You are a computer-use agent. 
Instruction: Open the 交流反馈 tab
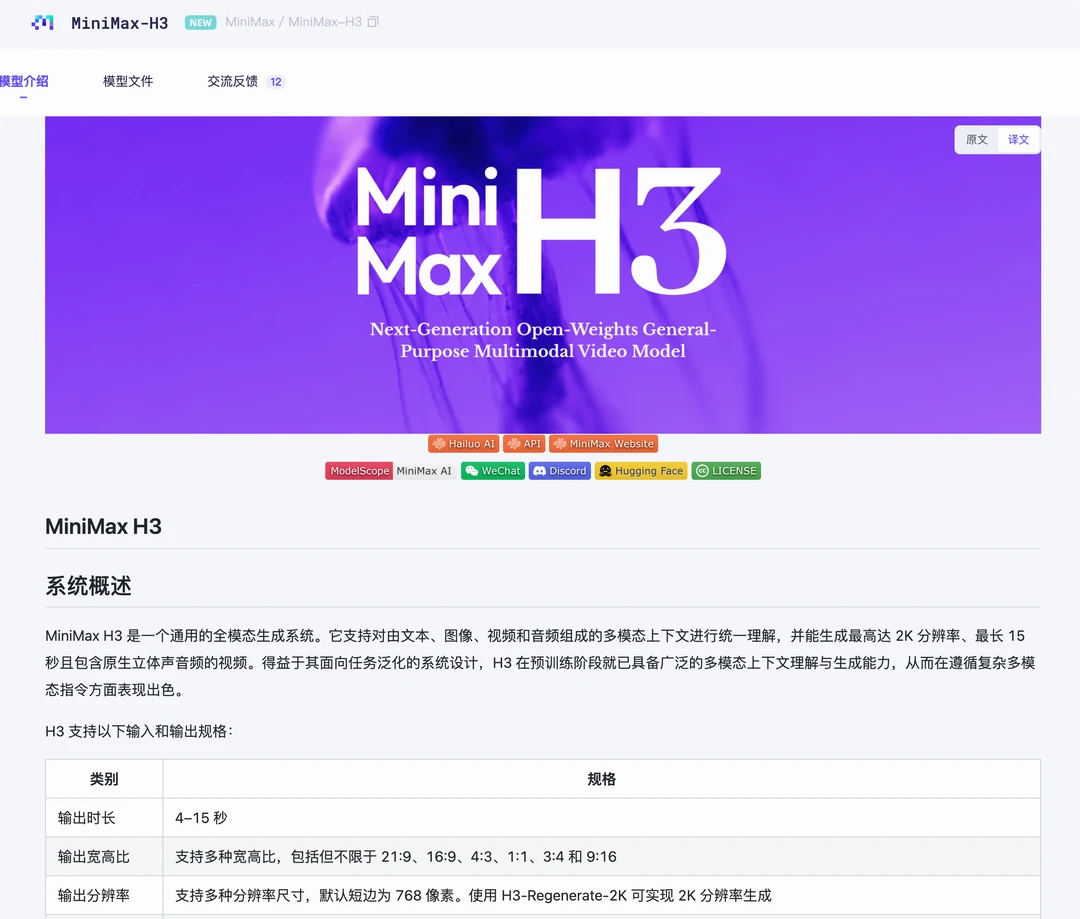point(233,81)
